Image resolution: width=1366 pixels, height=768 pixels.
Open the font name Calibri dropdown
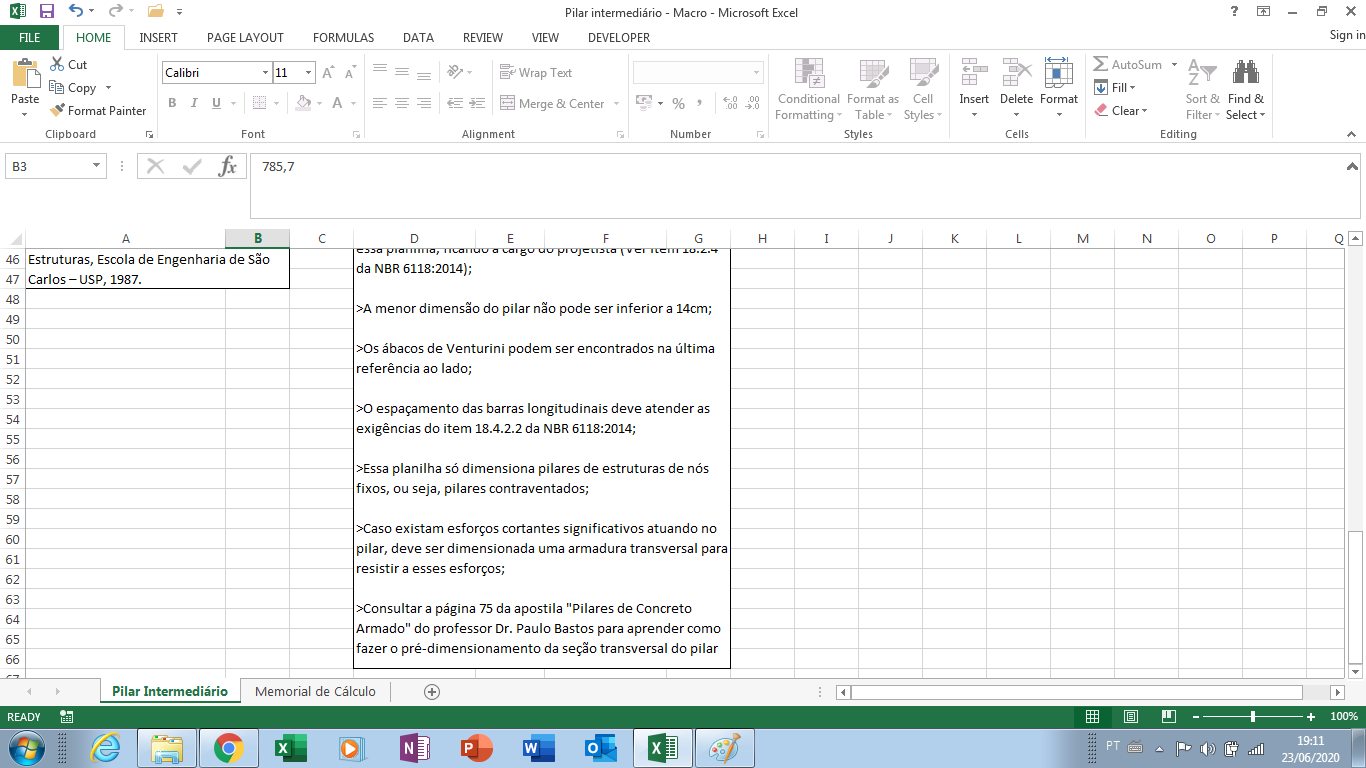coord(265,73)
